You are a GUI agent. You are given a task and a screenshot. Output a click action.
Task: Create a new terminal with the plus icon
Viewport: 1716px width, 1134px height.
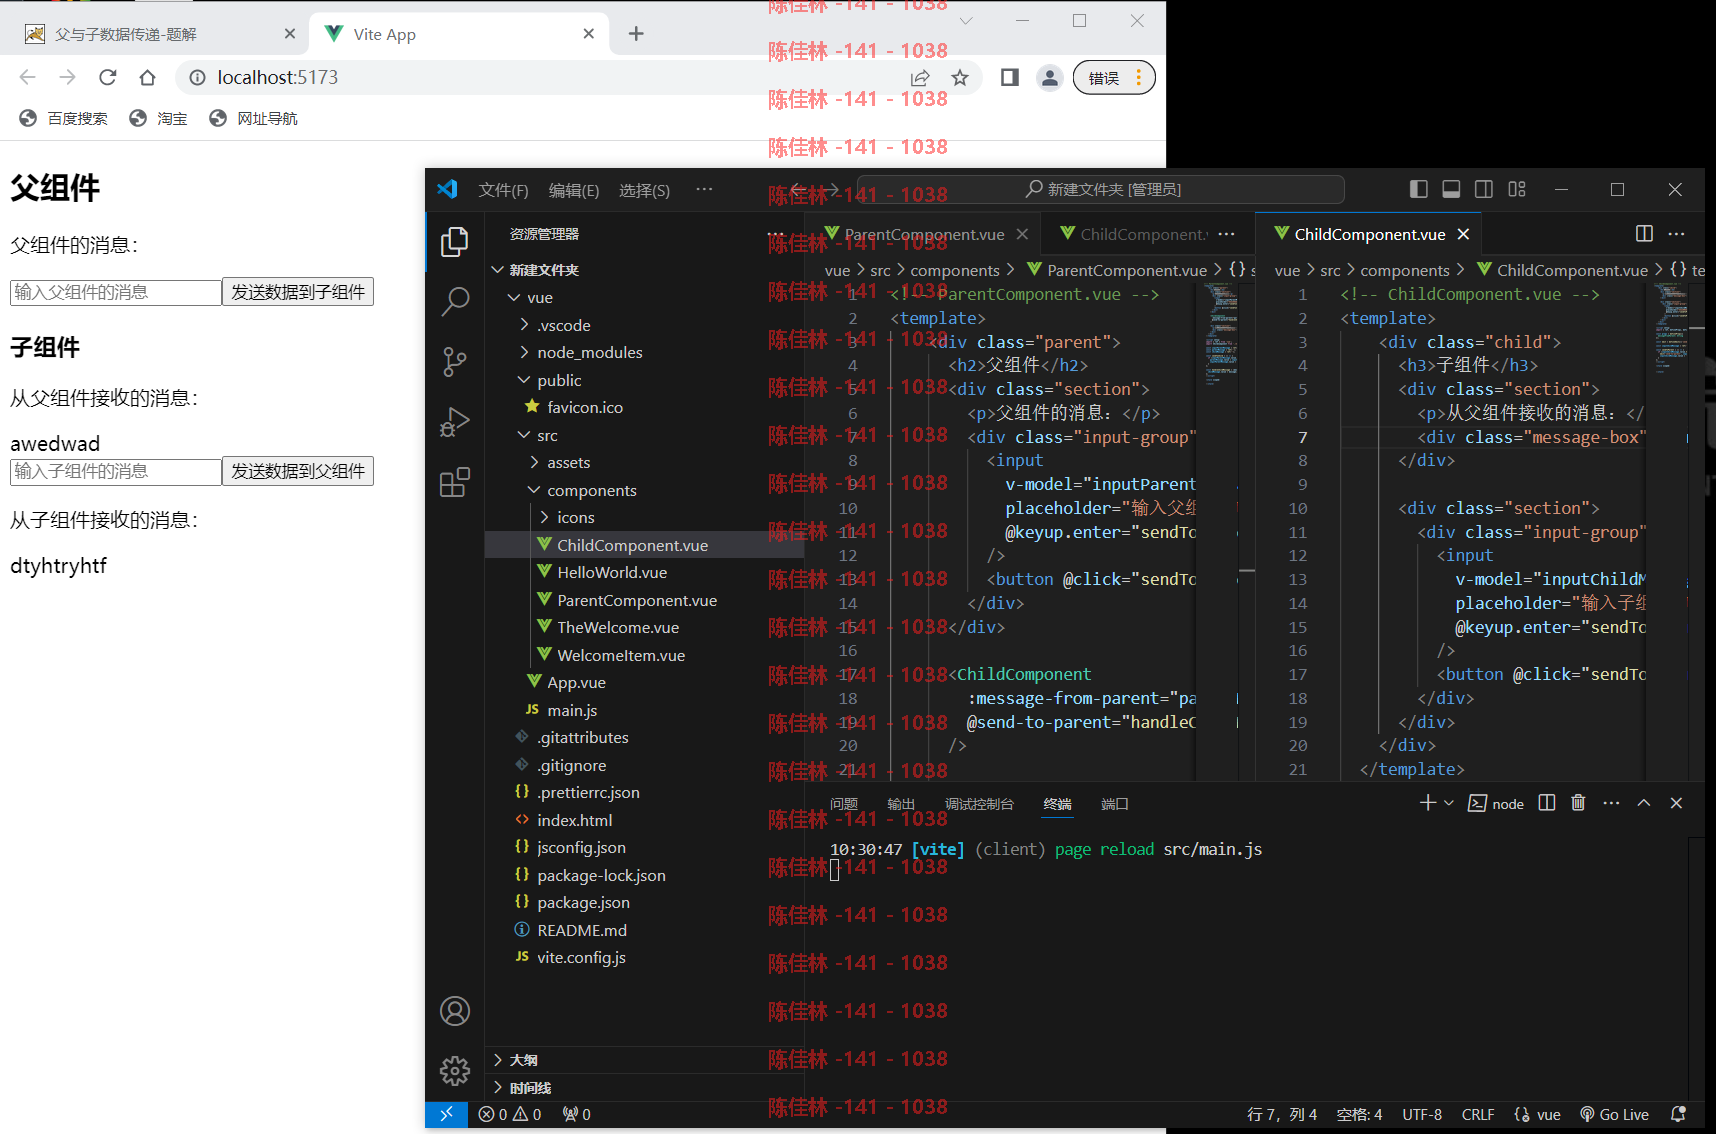click(x=1428, y=803)
